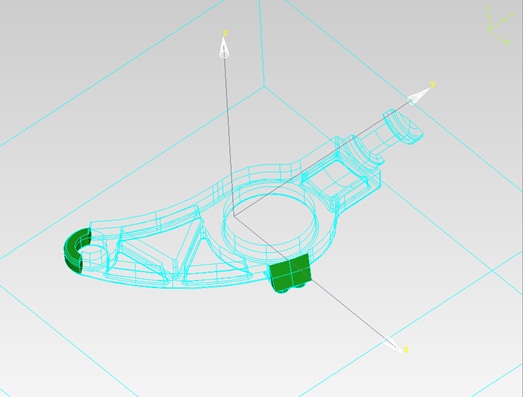Select the cylindrical shaft end cap
523x397 pixels.
point(403,127)
